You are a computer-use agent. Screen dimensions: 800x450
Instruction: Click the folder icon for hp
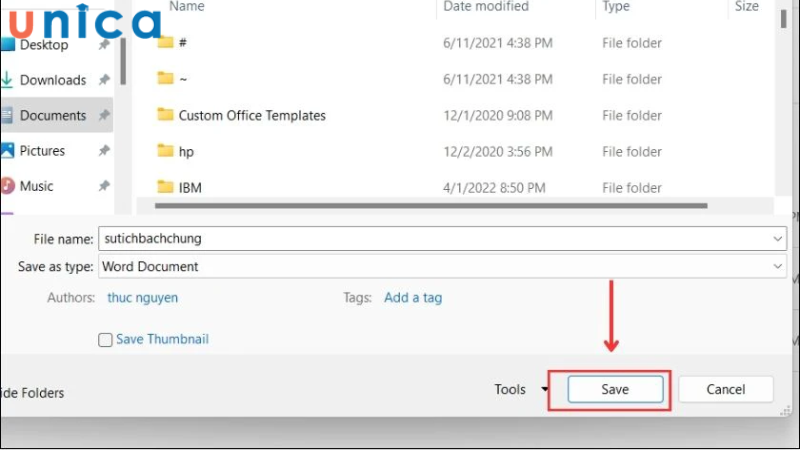coord(165,151)
